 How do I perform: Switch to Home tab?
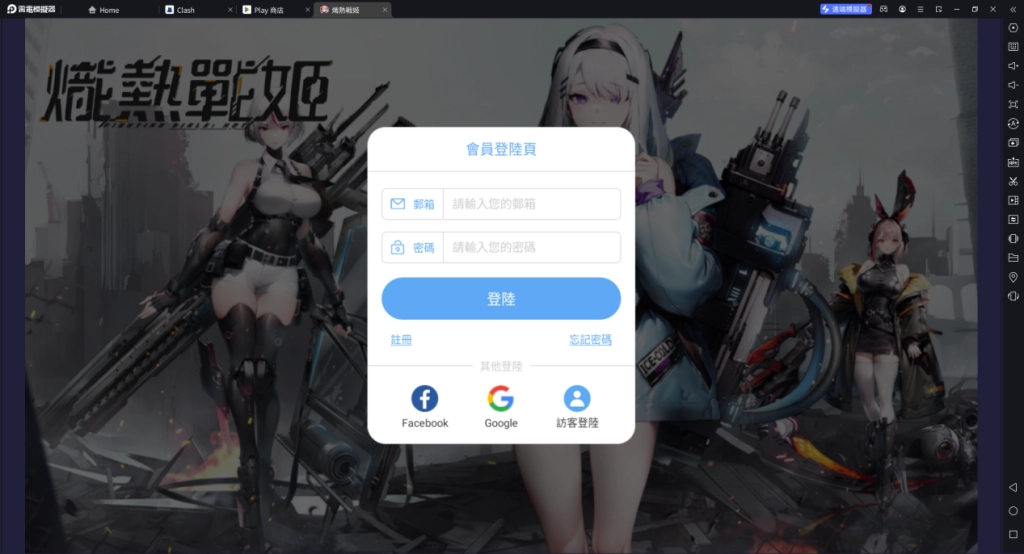(104, 10)
